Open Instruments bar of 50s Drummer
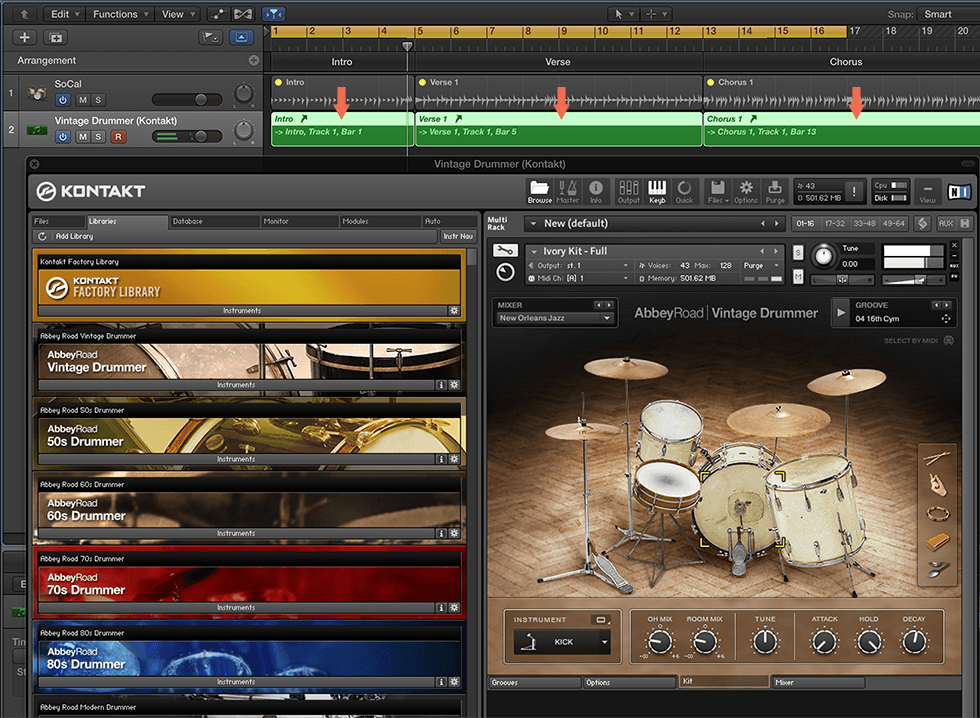This screenshot has width=980, height=718. [236, 459]
